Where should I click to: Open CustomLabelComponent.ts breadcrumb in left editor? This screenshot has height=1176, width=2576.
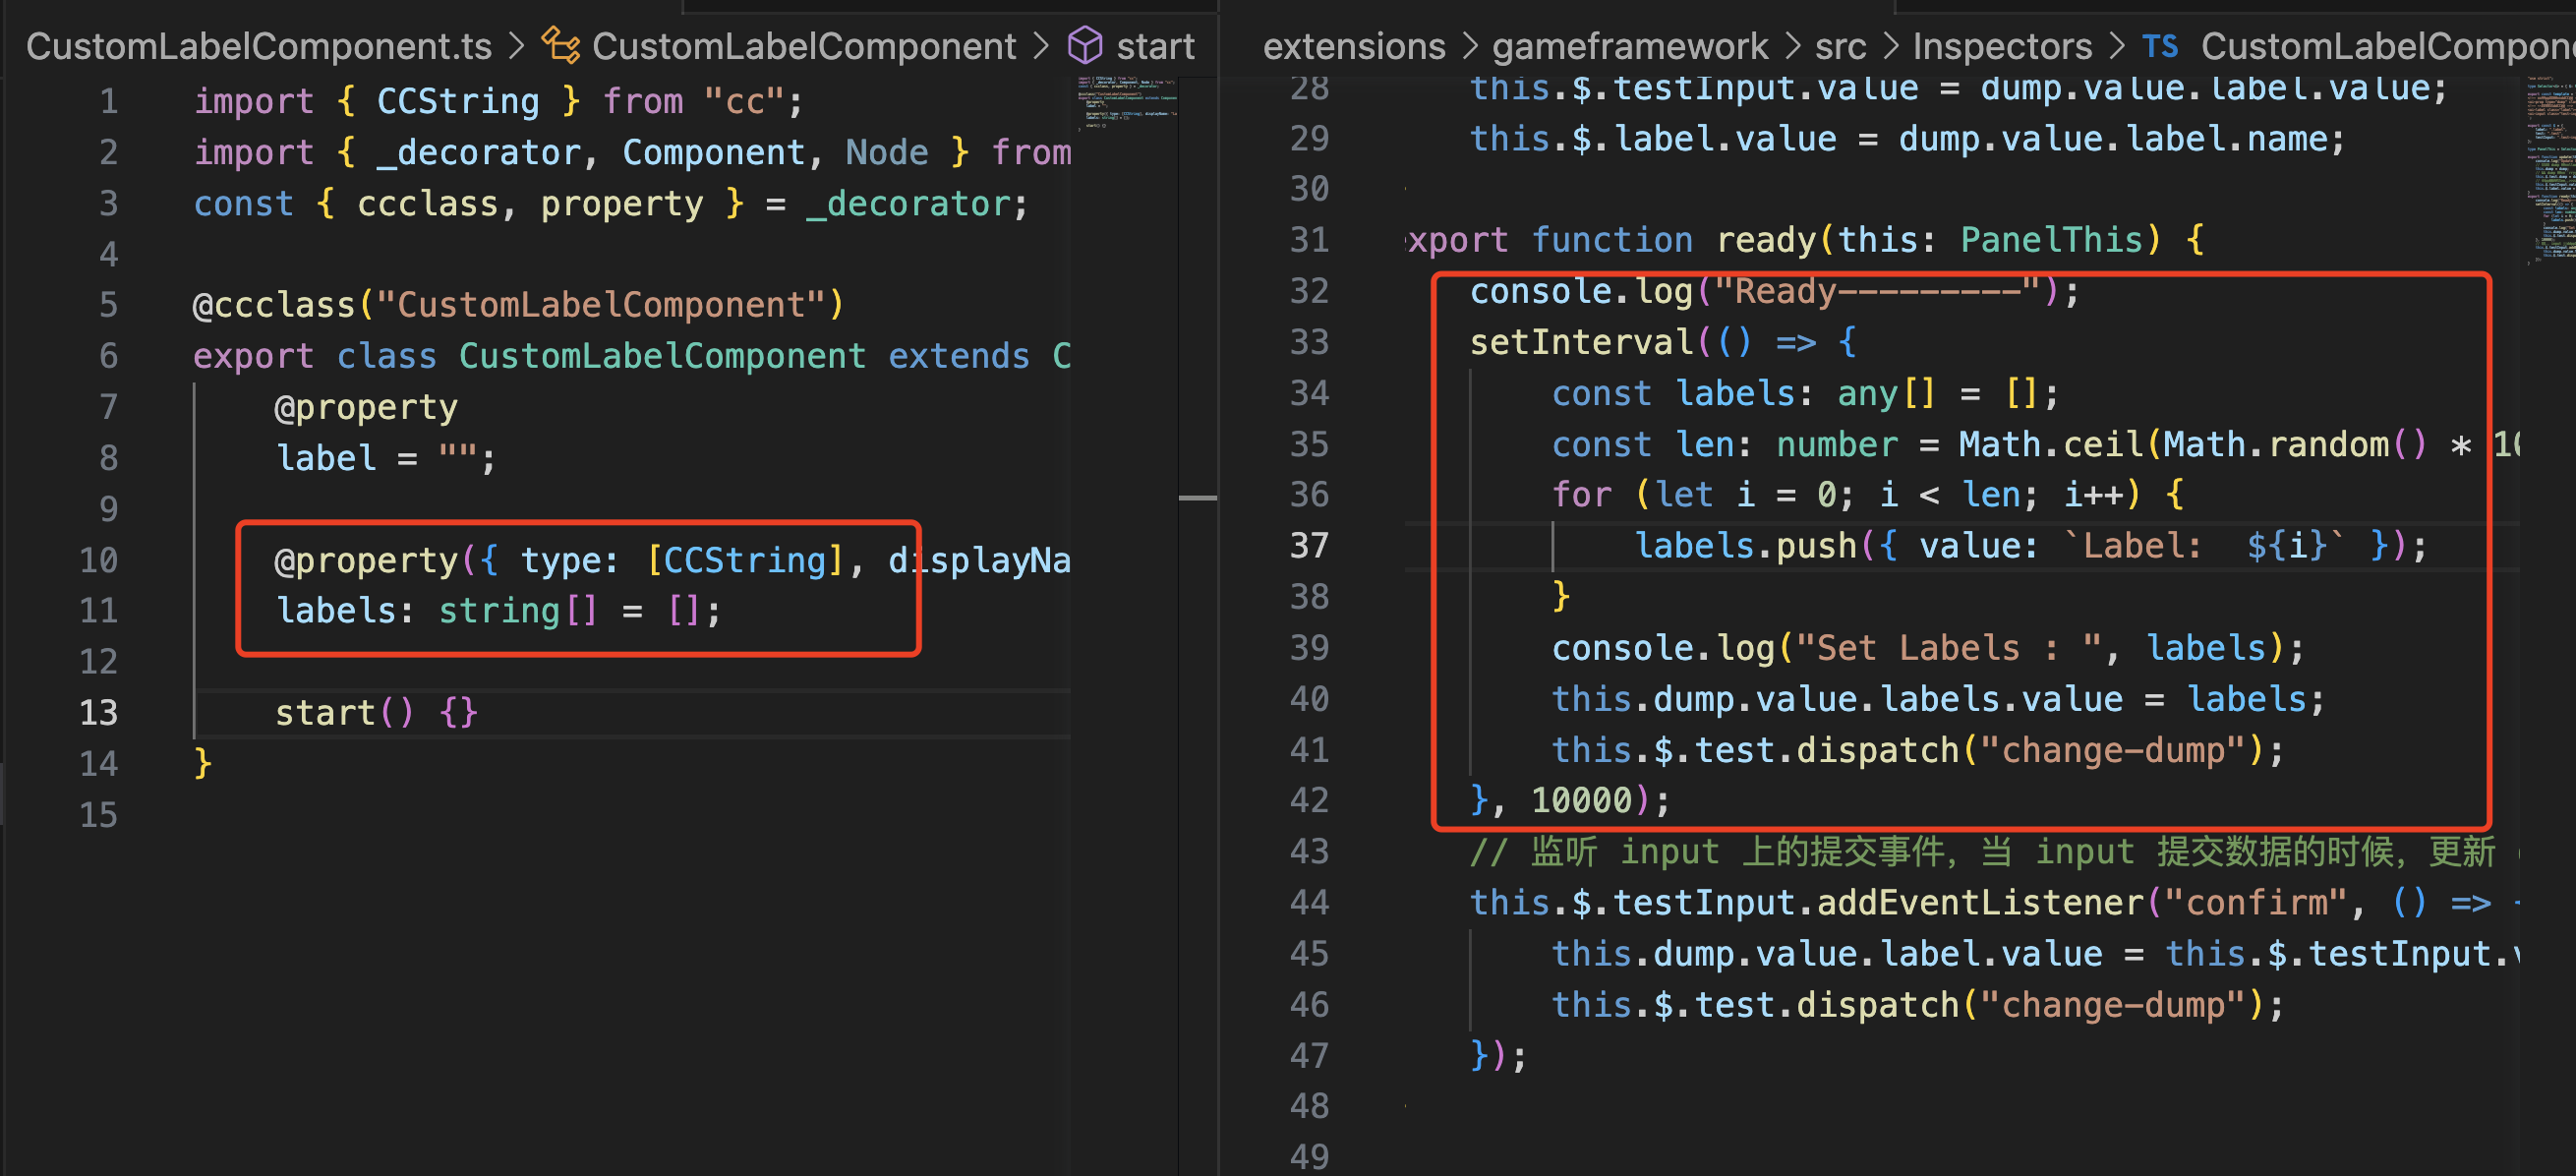pos(258,45)
